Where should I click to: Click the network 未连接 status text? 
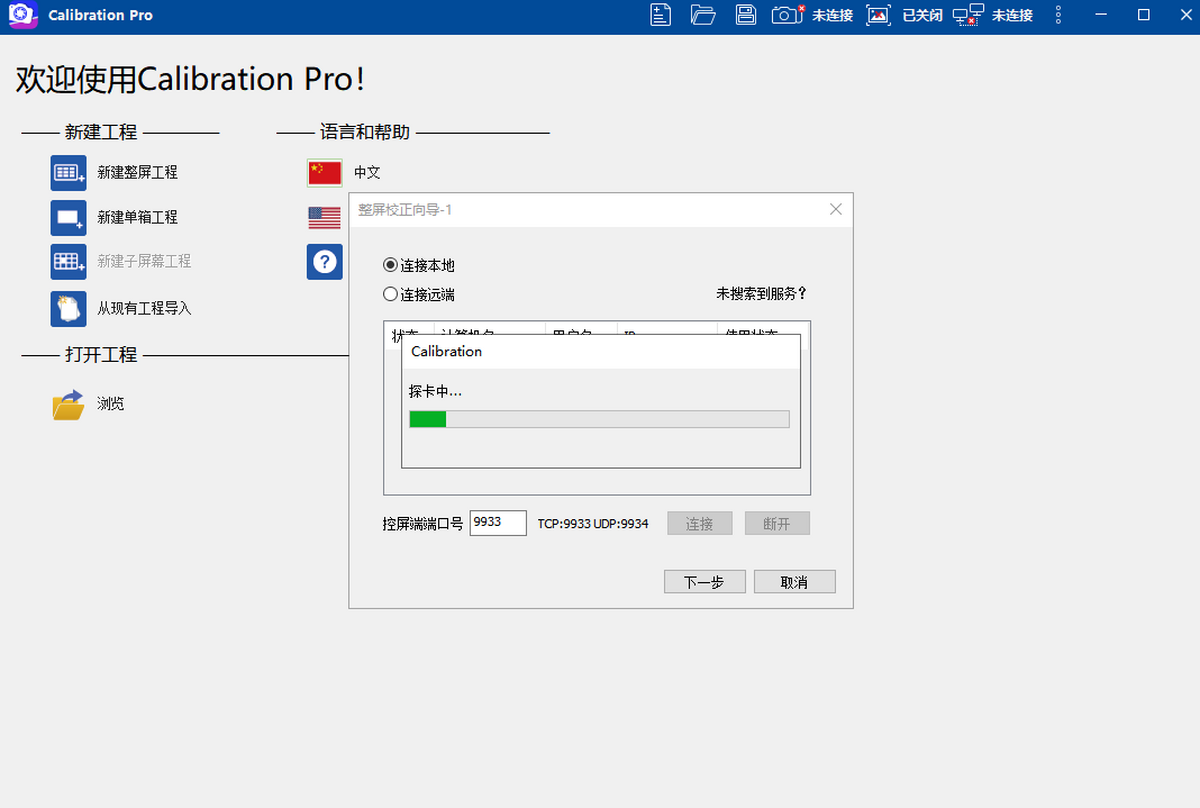tap(1012, 15)
